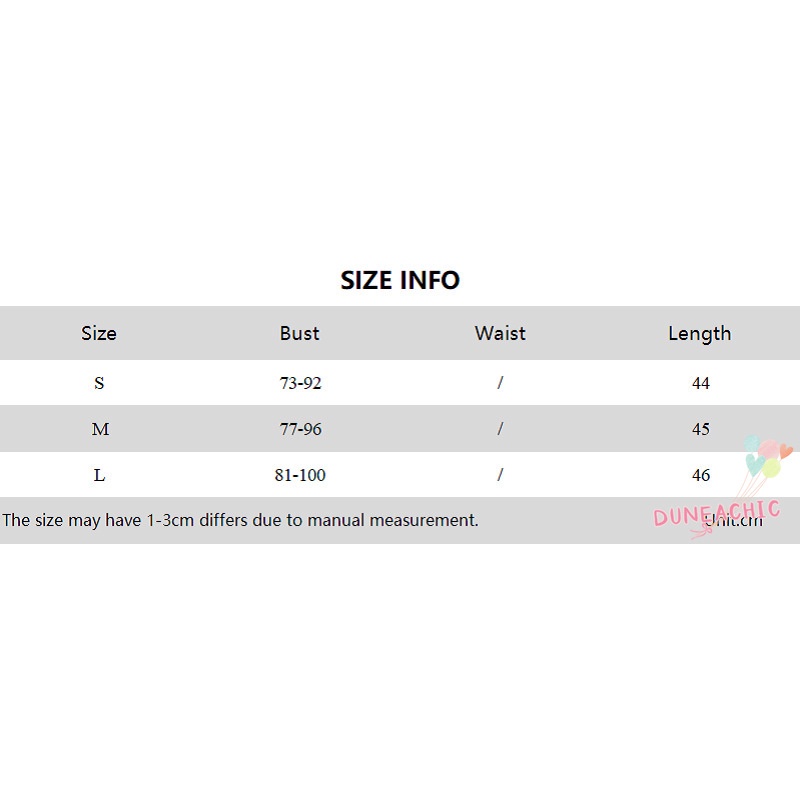
Task: Click the SIZE INFO heading
Action: (x=400, y=280)
